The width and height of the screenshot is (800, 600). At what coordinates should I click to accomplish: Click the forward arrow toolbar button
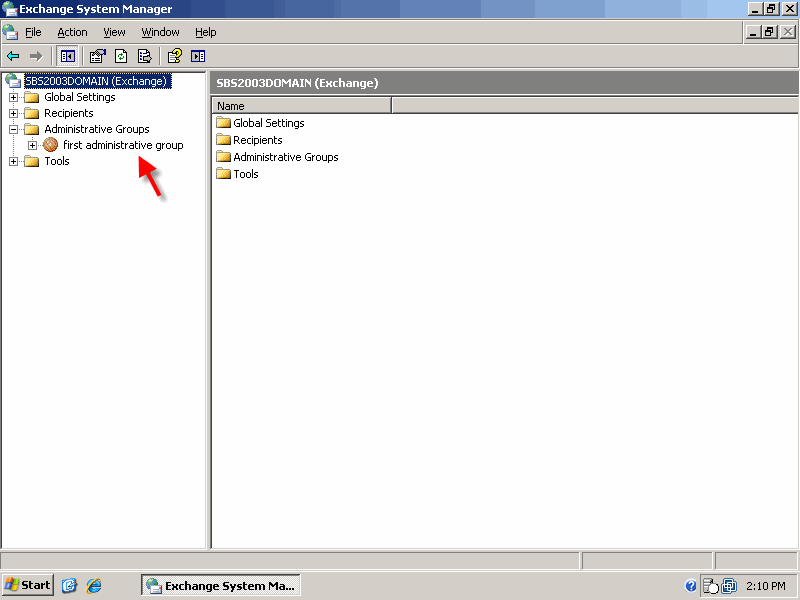[x=36, y=56]
